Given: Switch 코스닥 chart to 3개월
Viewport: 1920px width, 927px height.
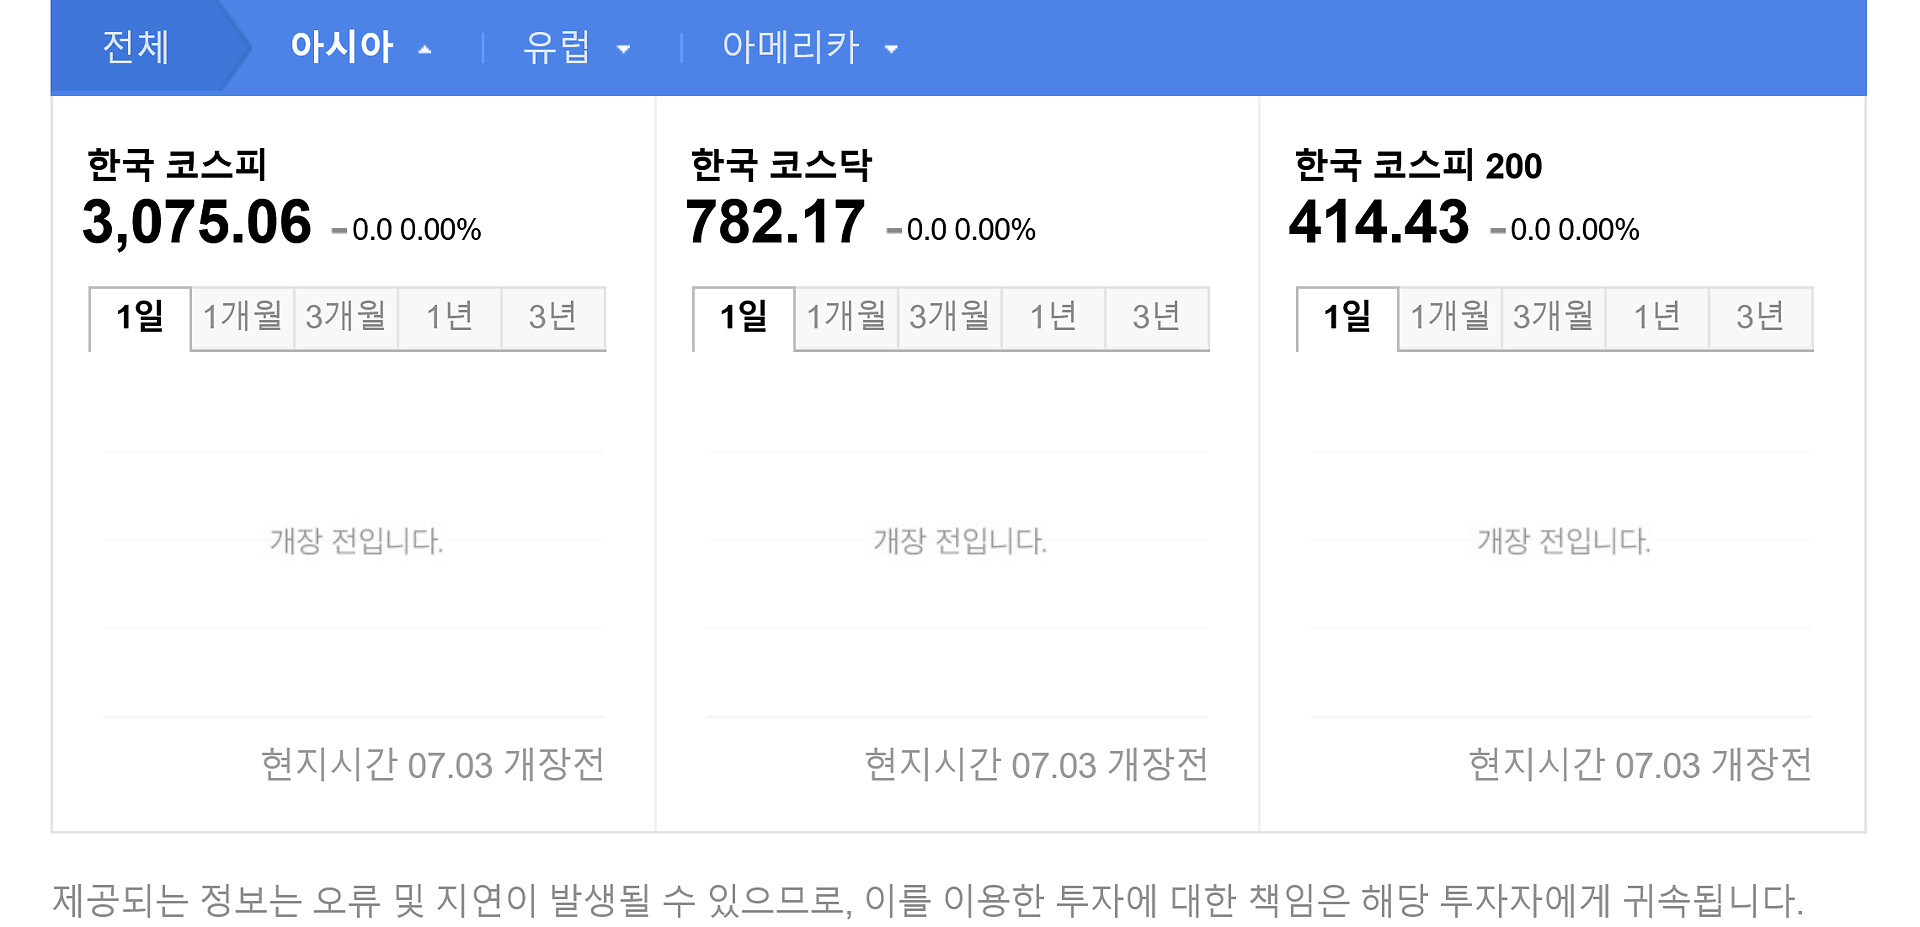Looking at the screenshot, I should 950,317.
